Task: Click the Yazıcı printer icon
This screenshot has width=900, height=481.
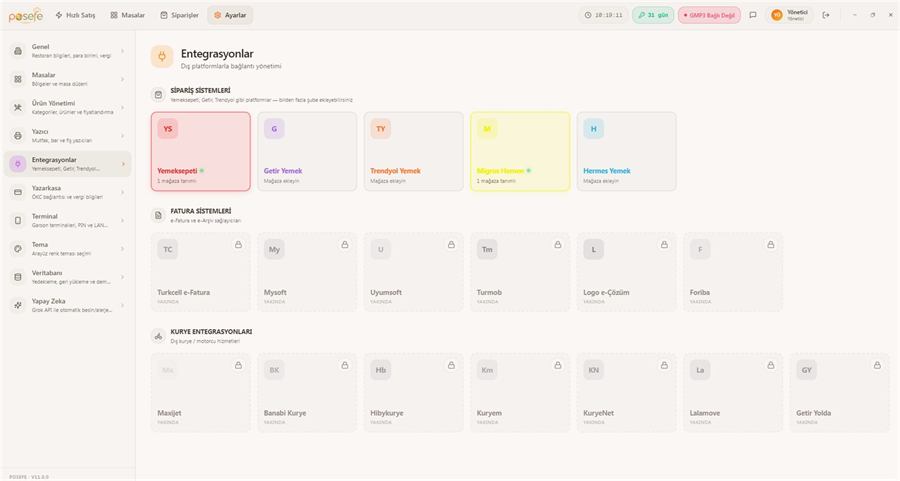Action: tap(18, 136)
